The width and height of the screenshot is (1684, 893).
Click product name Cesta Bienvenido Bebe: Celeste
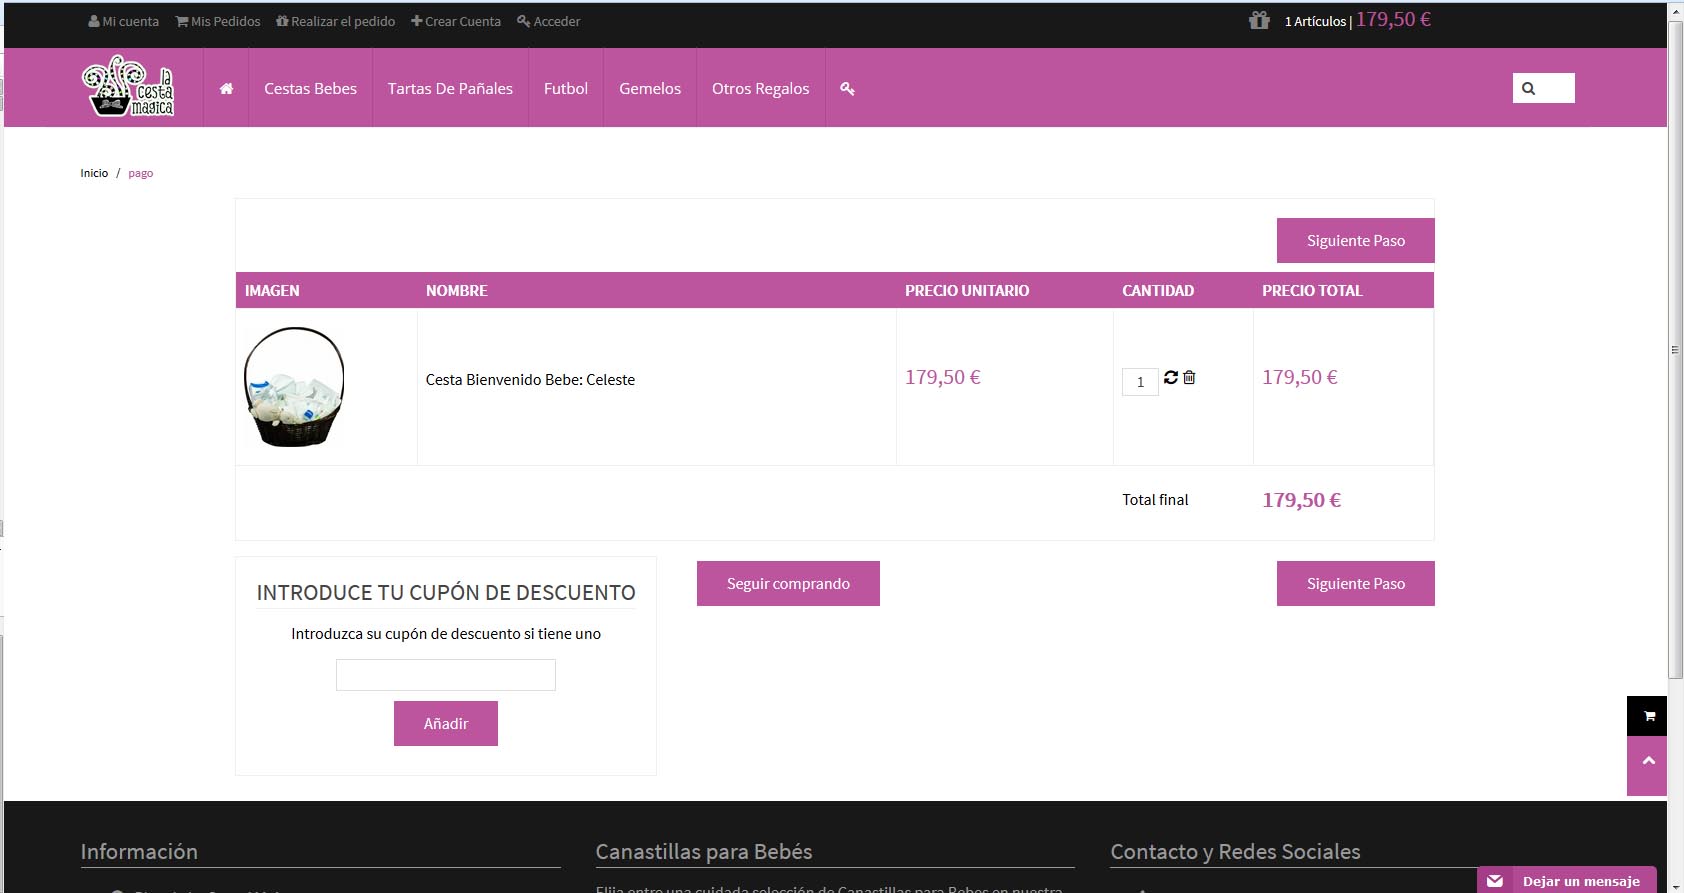click(530, 380)
